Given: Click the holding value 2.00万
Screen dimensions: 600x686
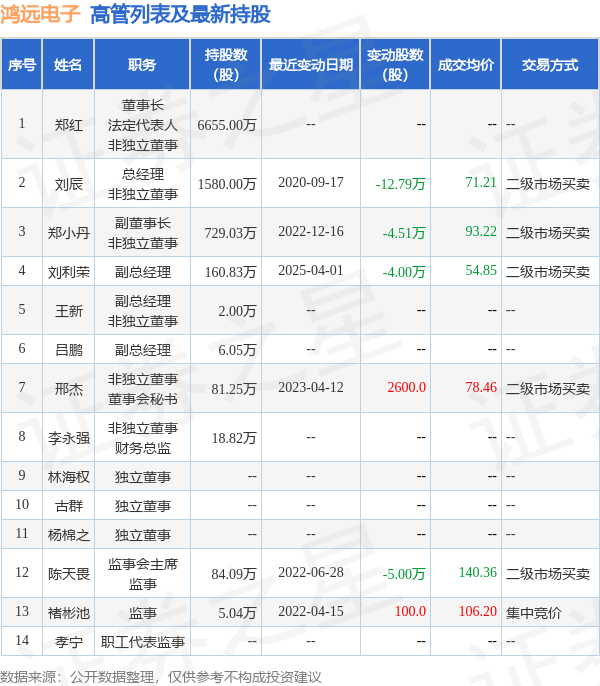Looking at the screenshot, I should tap(237, 311).
